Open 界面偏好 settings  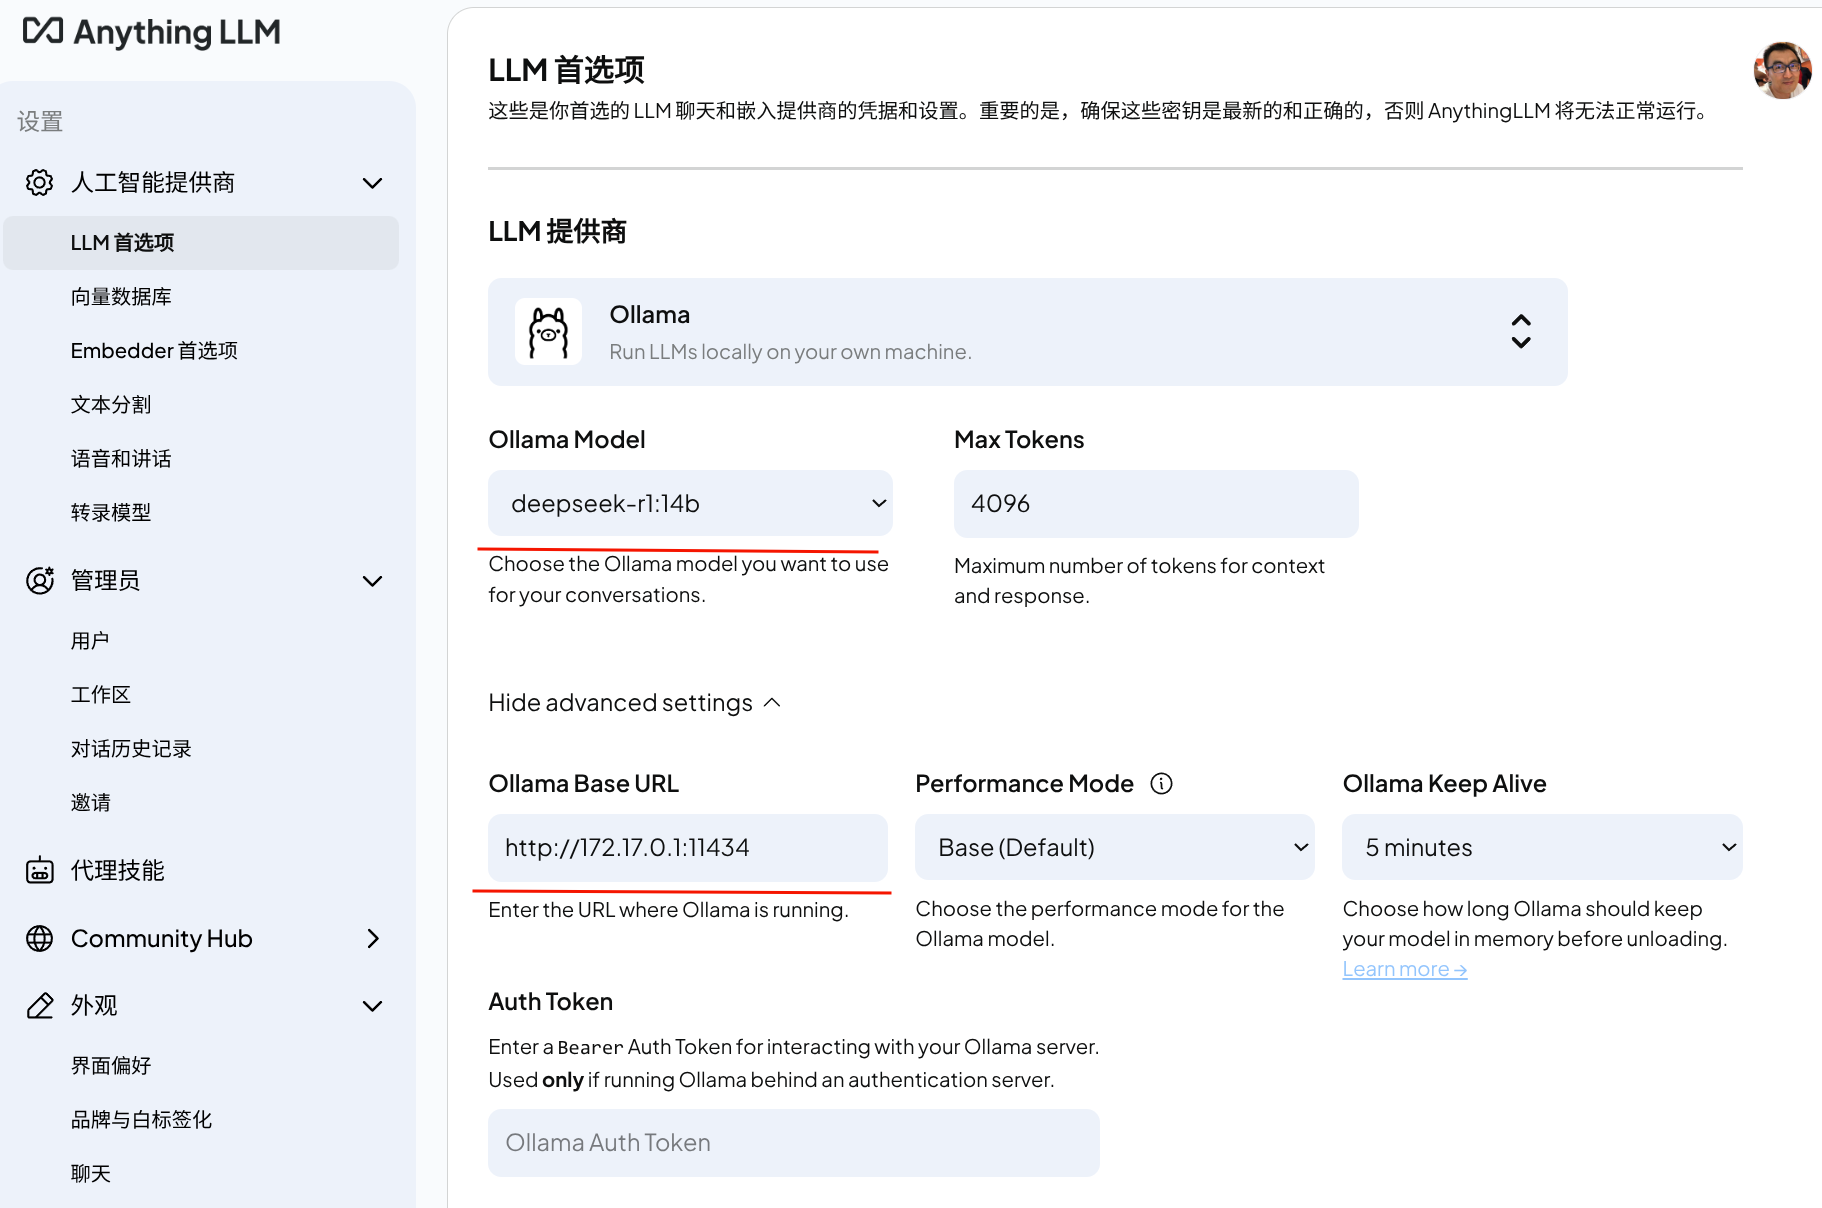tap(111, 1066)
